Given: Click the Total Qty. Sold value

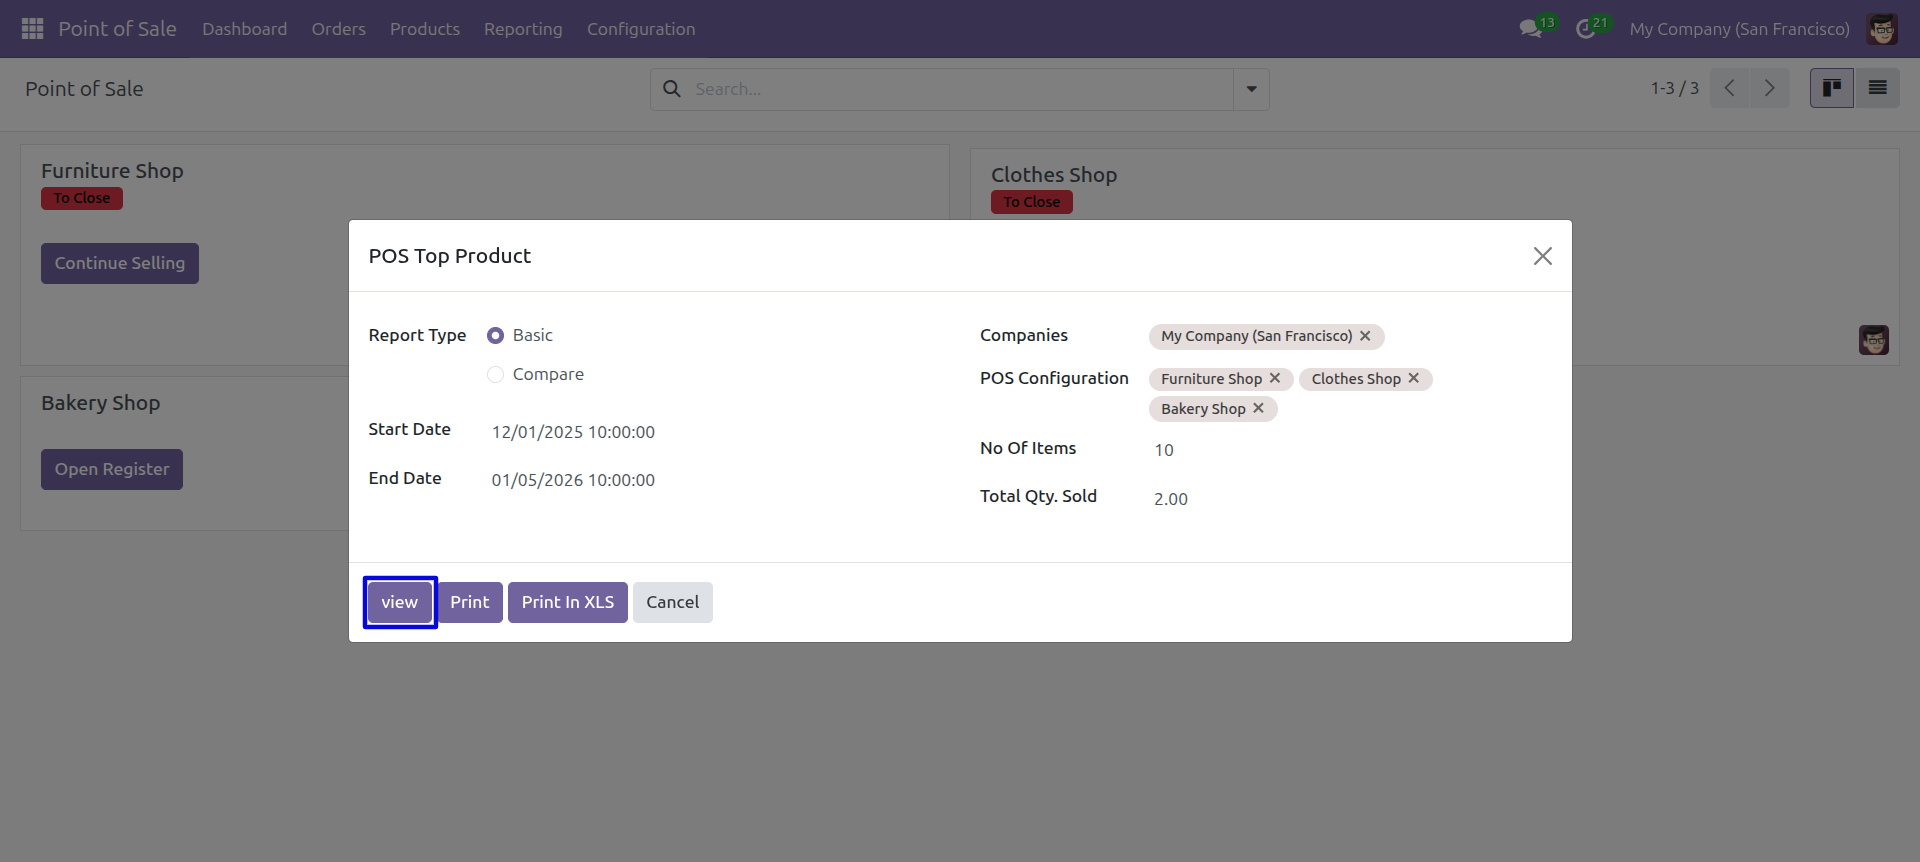Looking at the screenshot, I should (1171, 499).
